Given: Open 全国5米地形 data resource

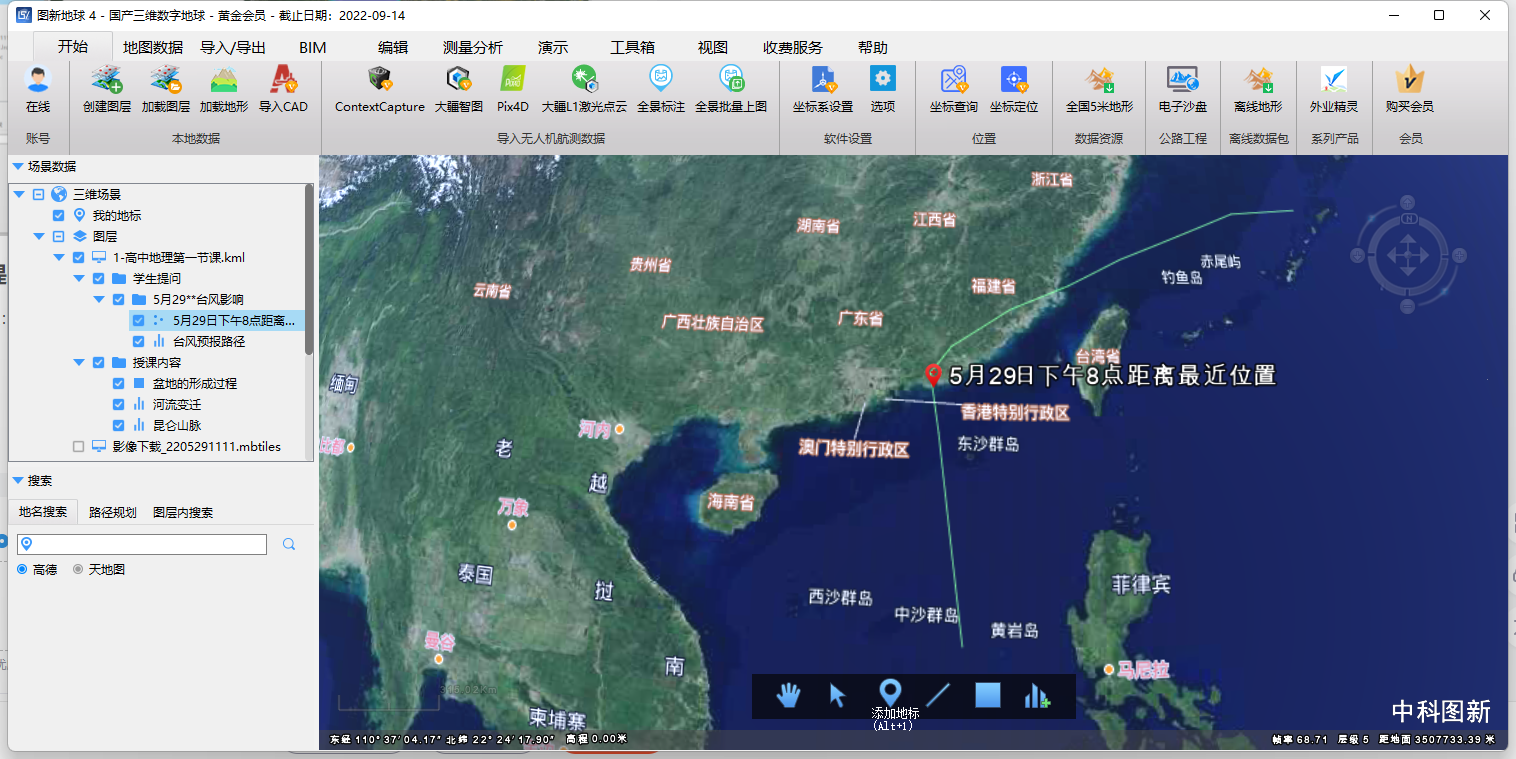Looking at the screenshot, I should pyautogui.click(x=1100, y=80).
